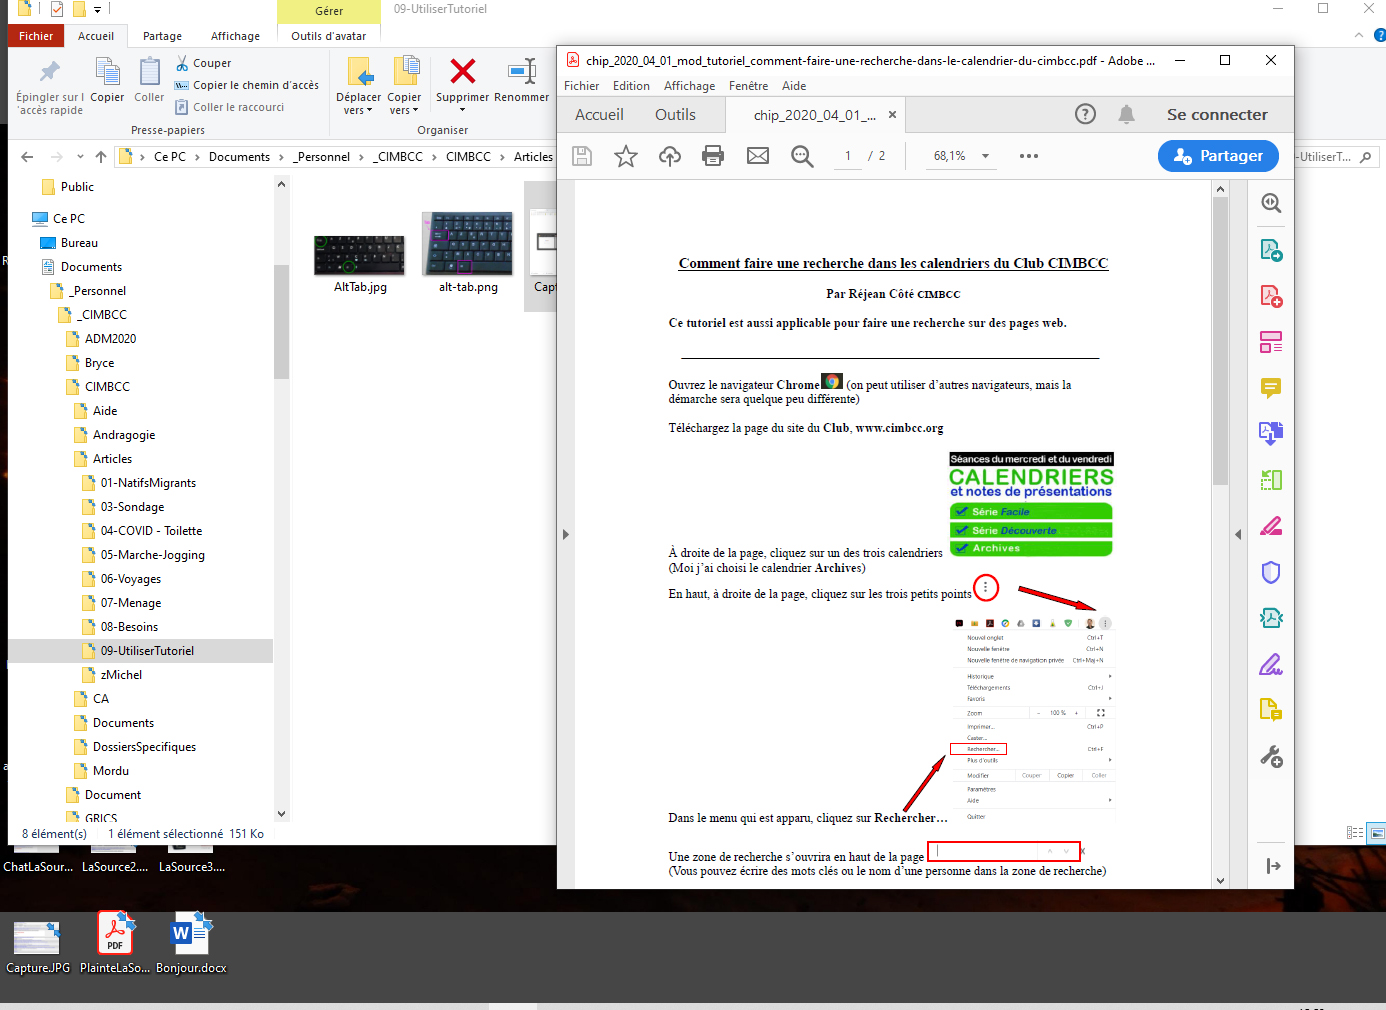Click the star bookmark icon in Acrobat
The width and height of the screenshot is (1386, 1010).
(626, 156)
